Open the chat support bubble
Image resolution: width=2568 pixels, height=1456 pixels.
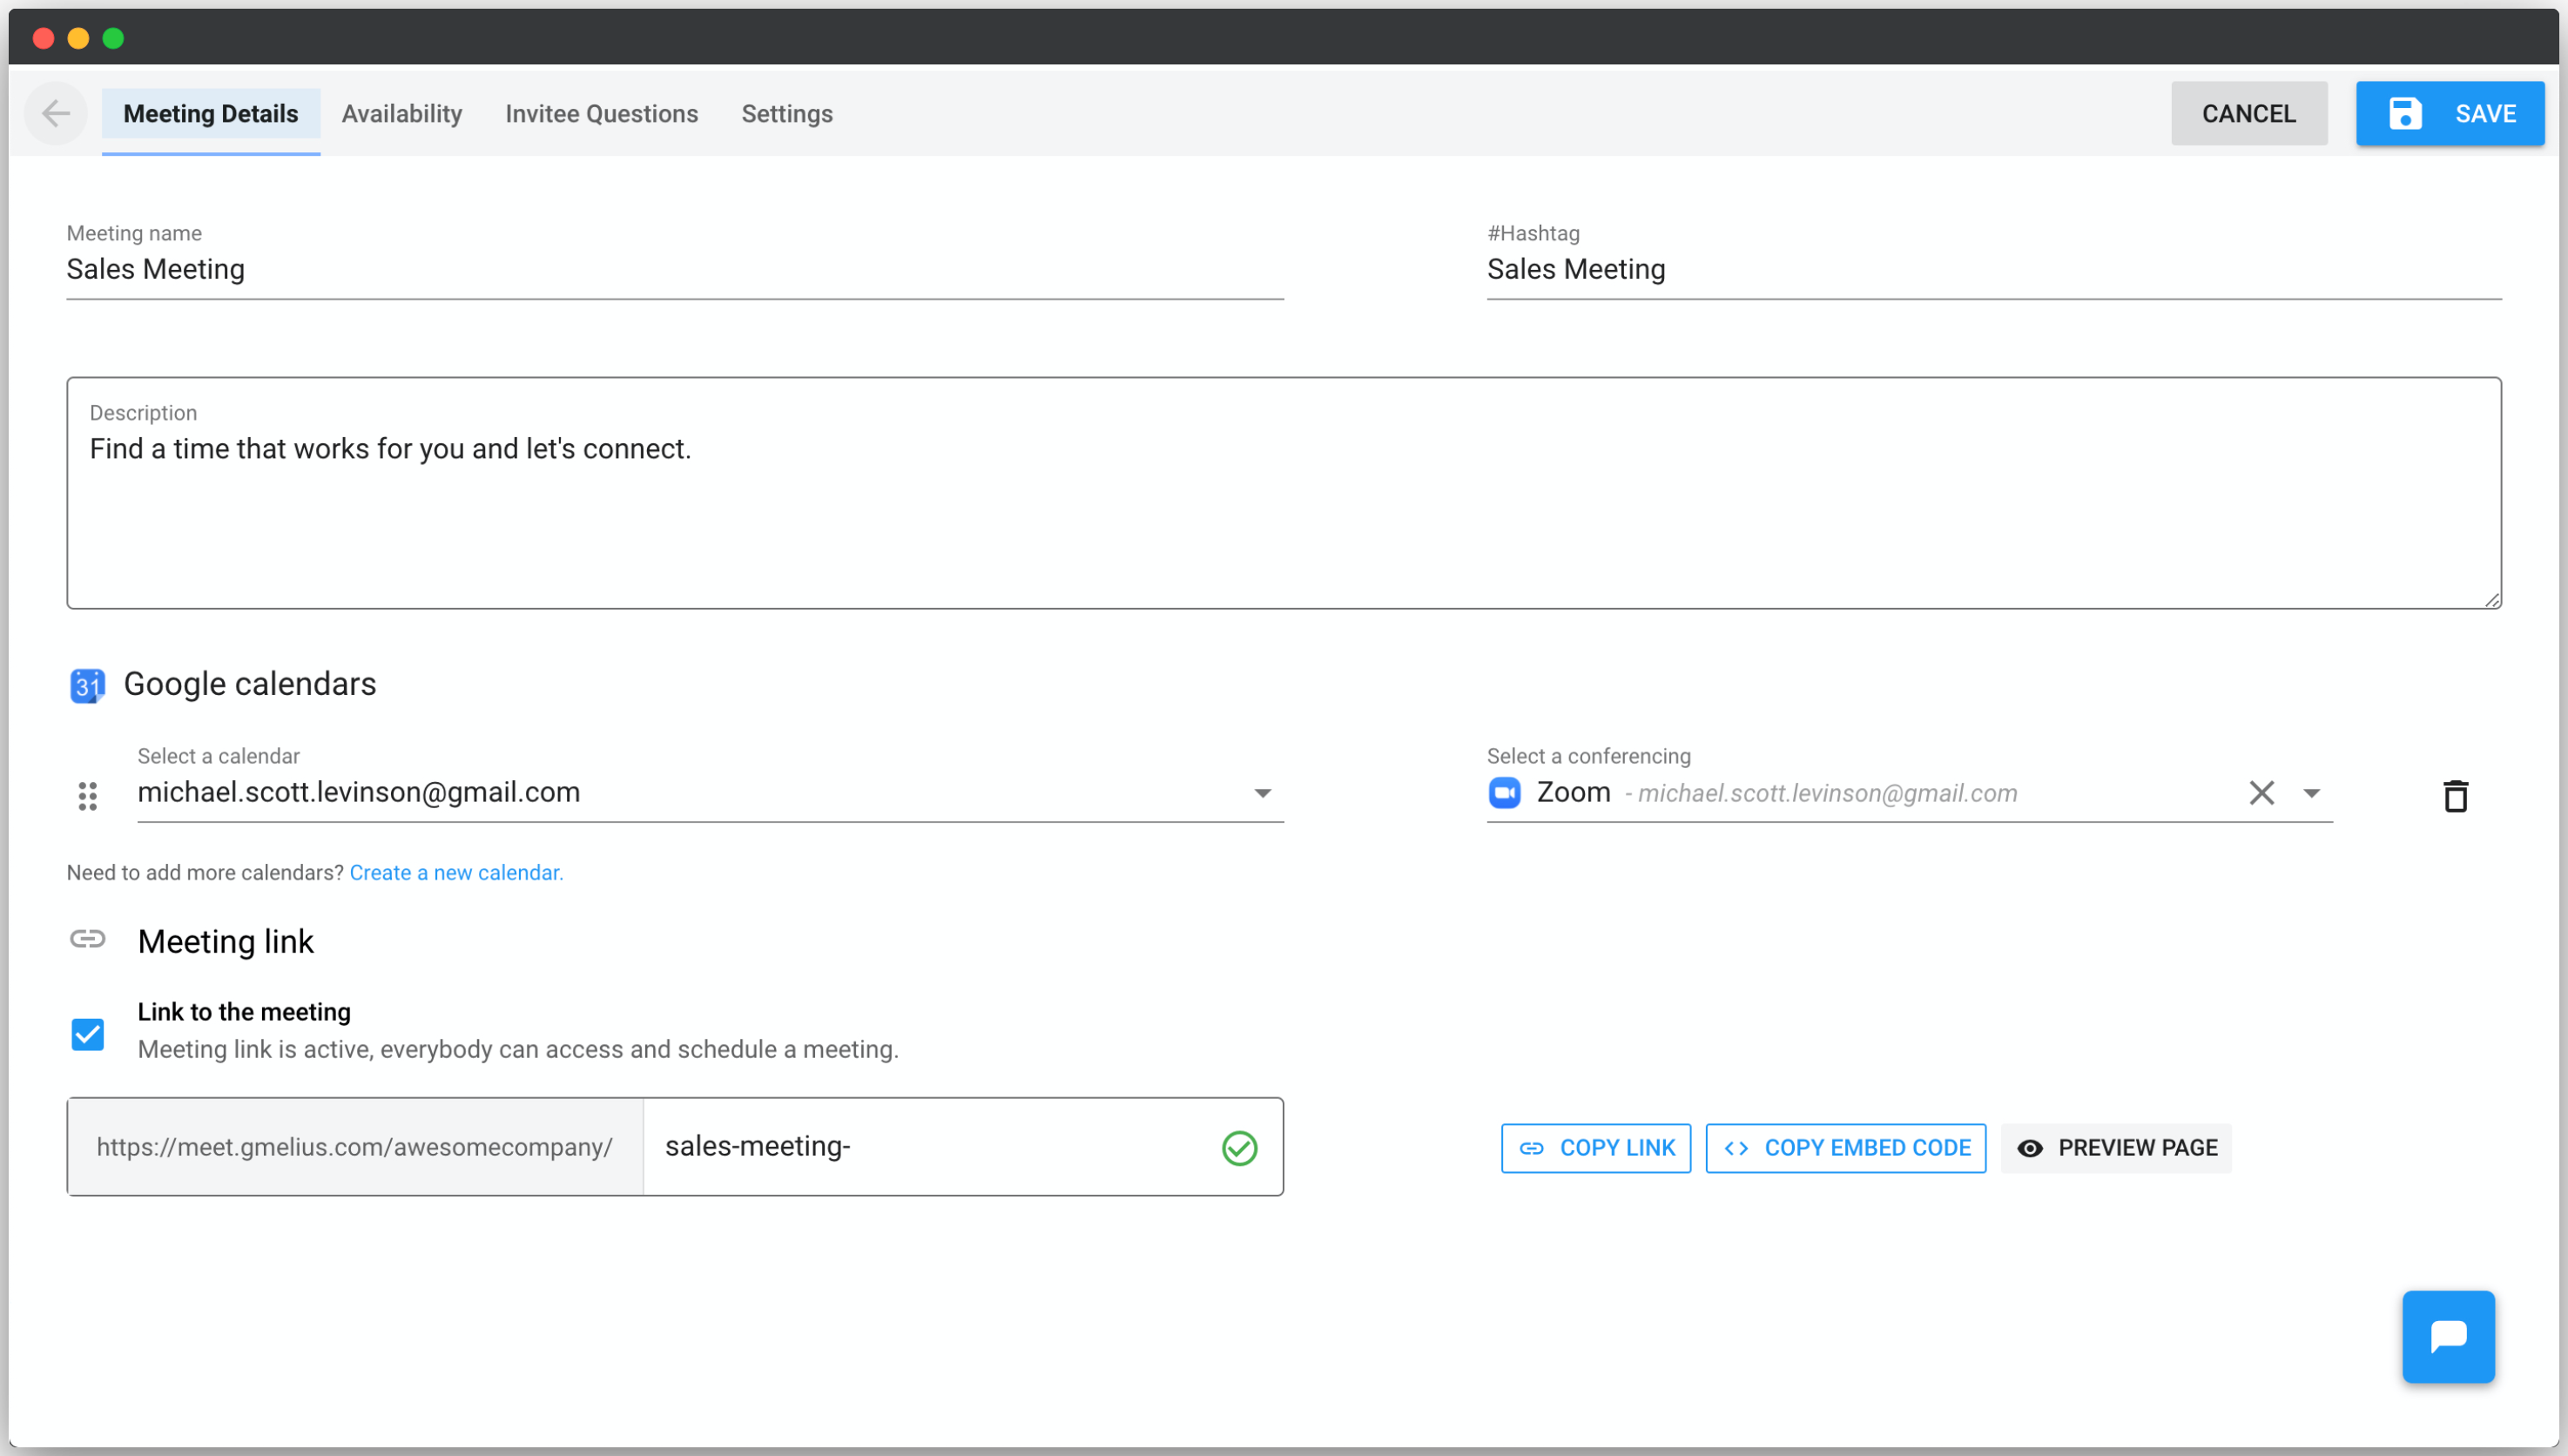click(2448, 1336)
